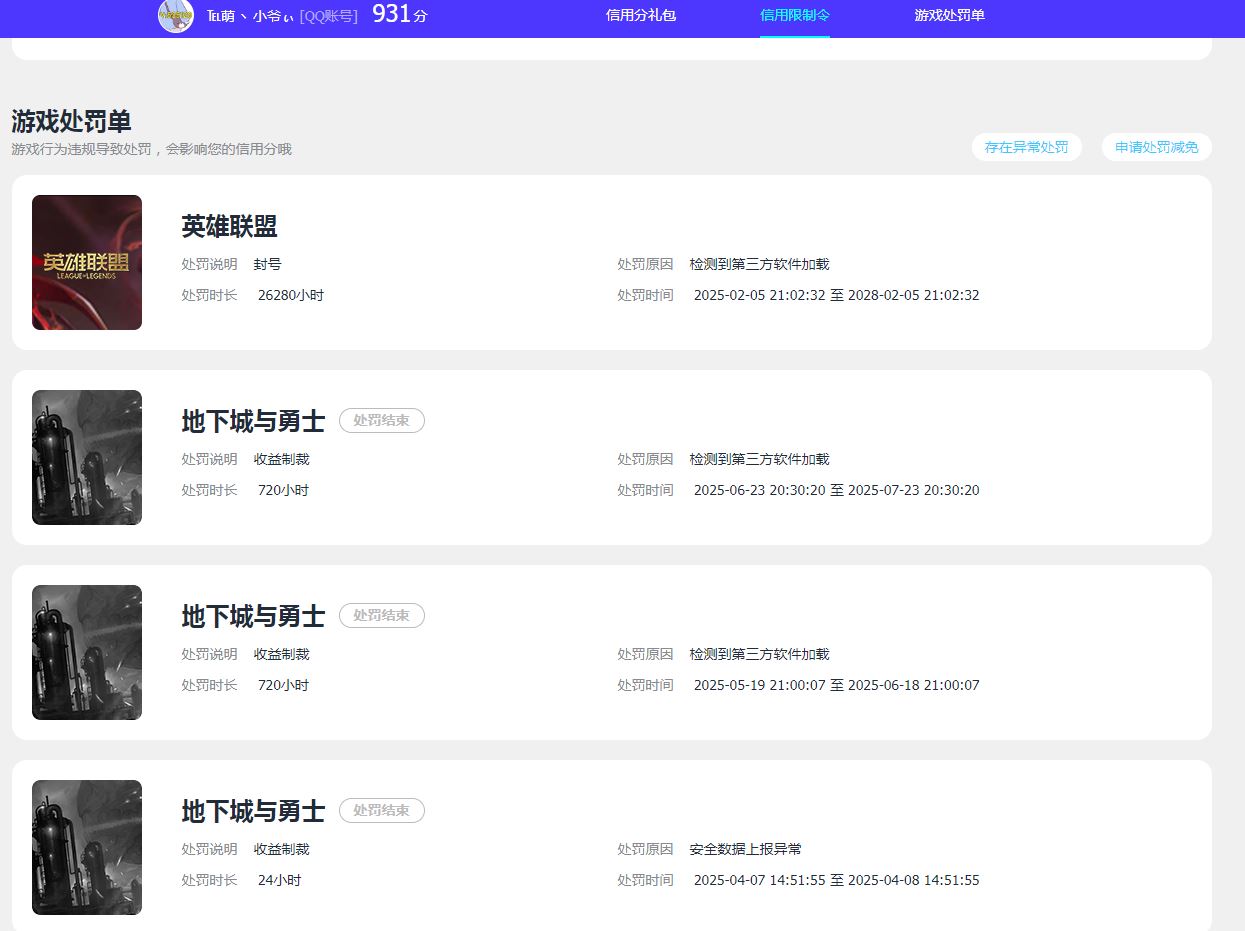
Task: Click the user avatar in the header
Action: [176, 16]
